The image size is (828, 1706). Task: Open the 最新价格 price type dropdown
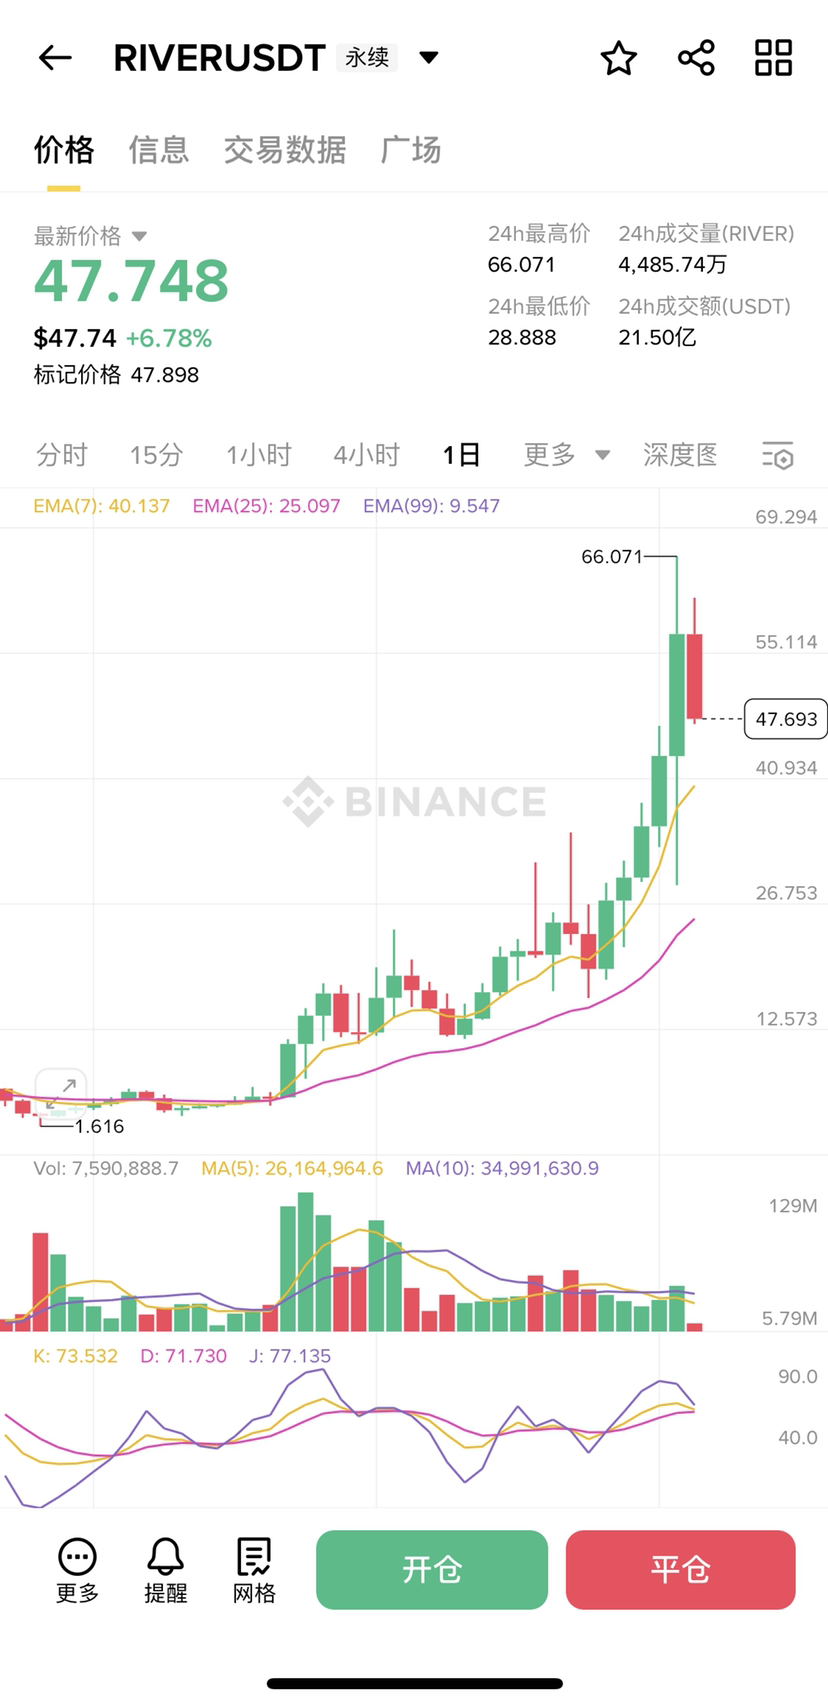coord(139,237)
